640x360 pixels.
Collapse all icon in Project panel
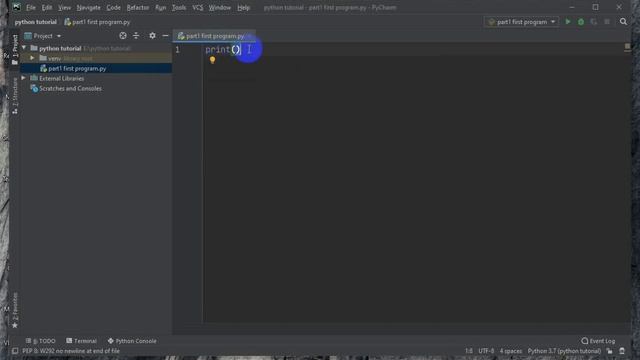click(136, 36)
